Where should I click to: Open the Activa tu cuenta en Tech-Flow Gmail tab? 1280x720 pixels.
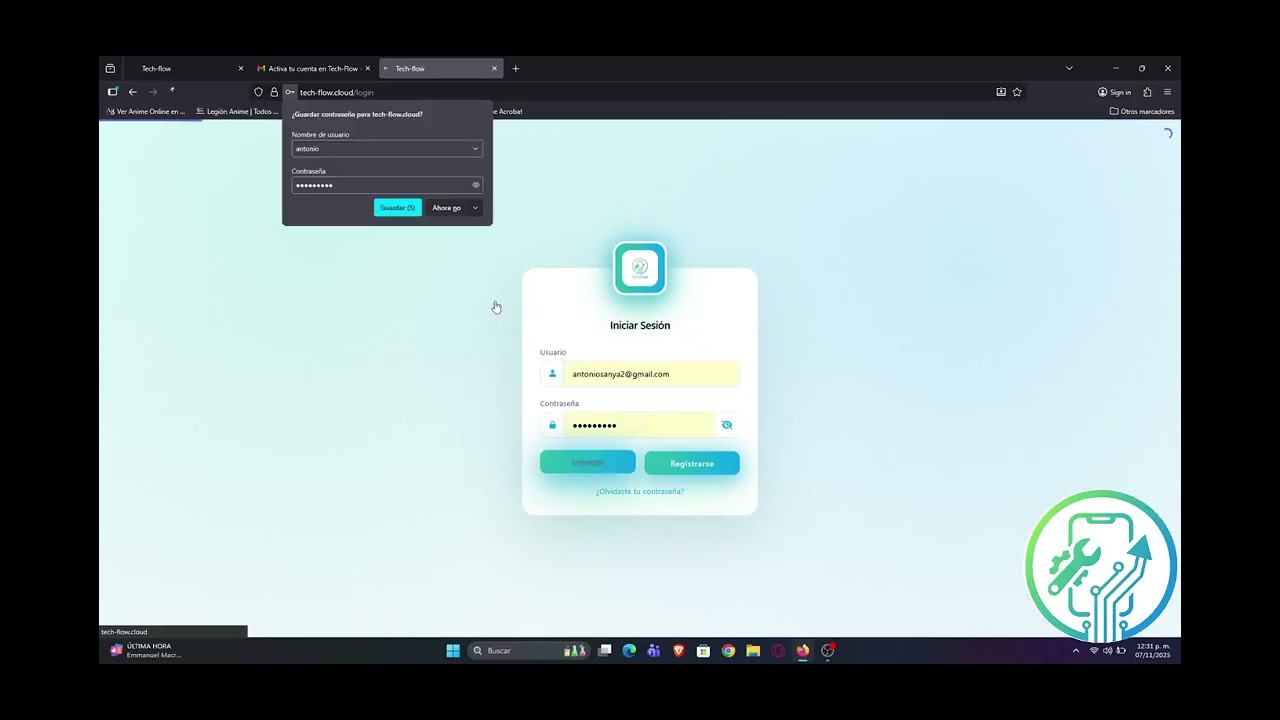[313, 69]
